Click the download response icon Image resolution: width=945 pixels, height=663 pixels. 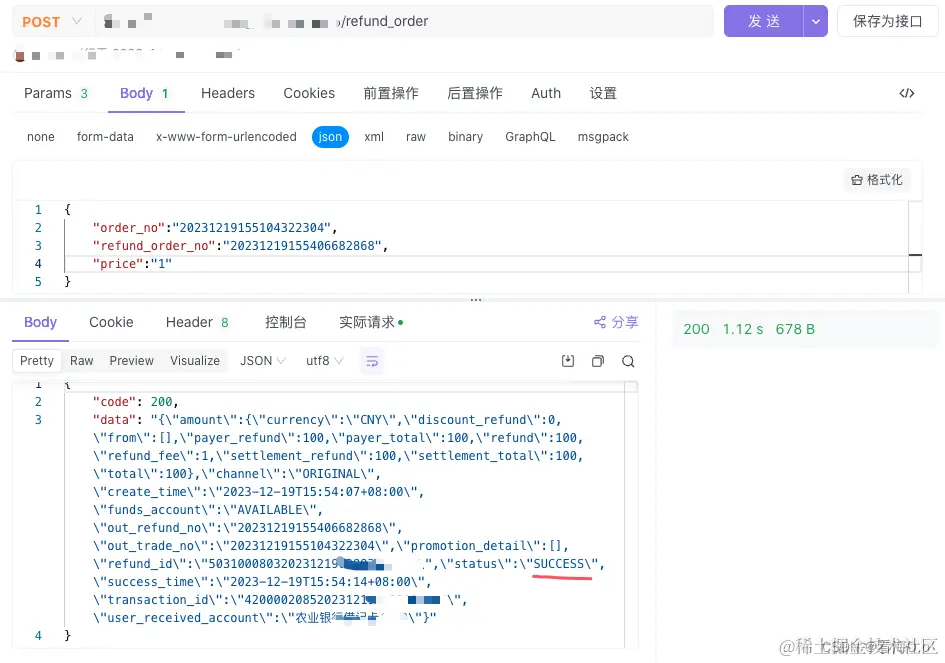pos(568,361)
